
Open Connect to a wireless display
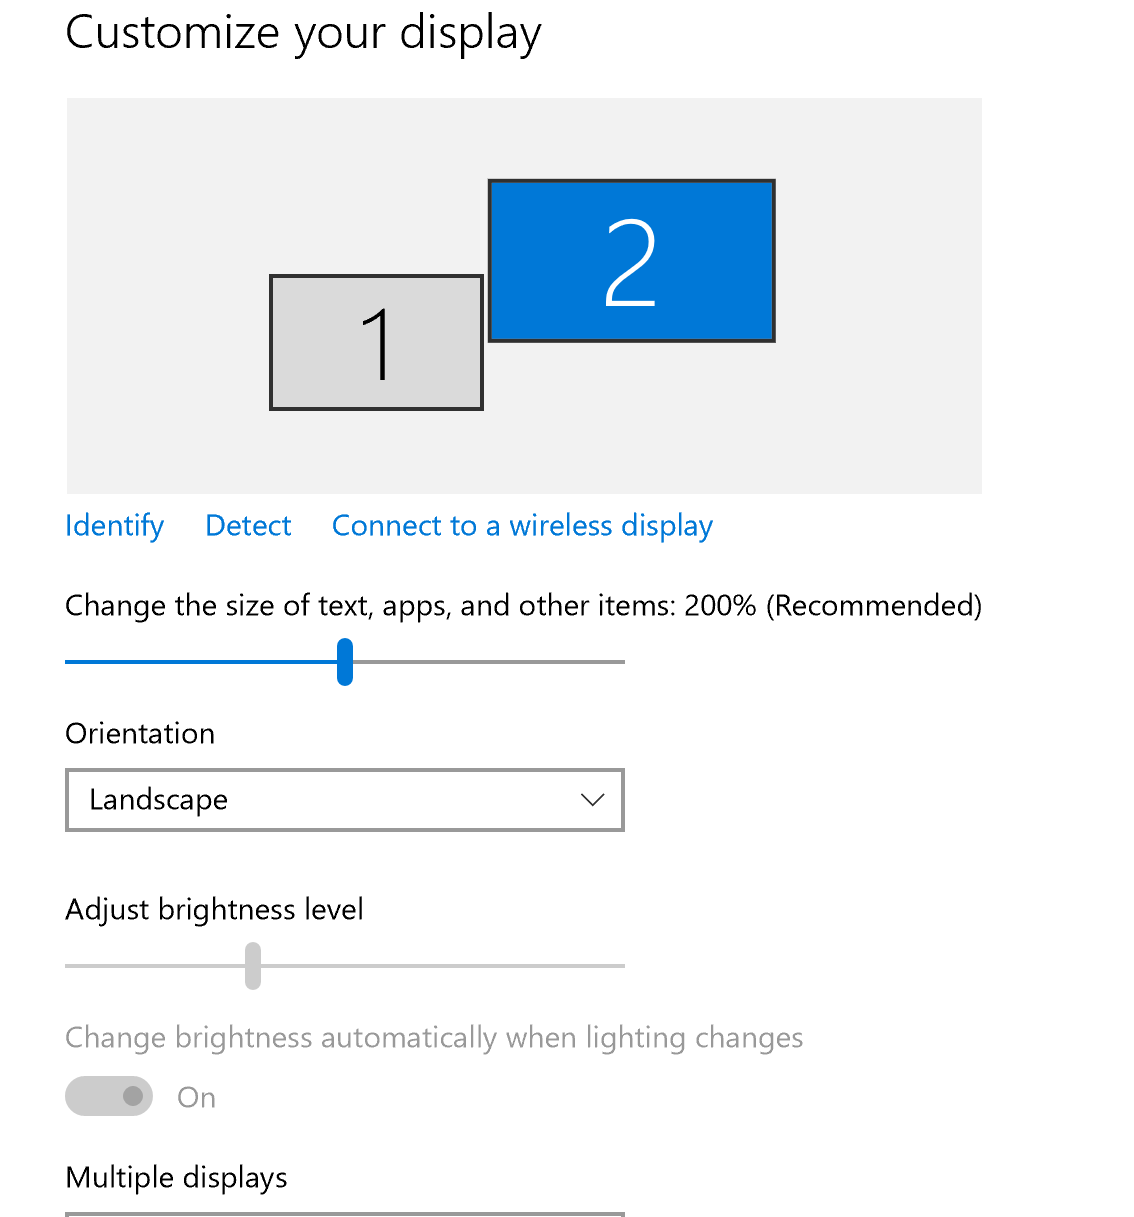point(522,526)
